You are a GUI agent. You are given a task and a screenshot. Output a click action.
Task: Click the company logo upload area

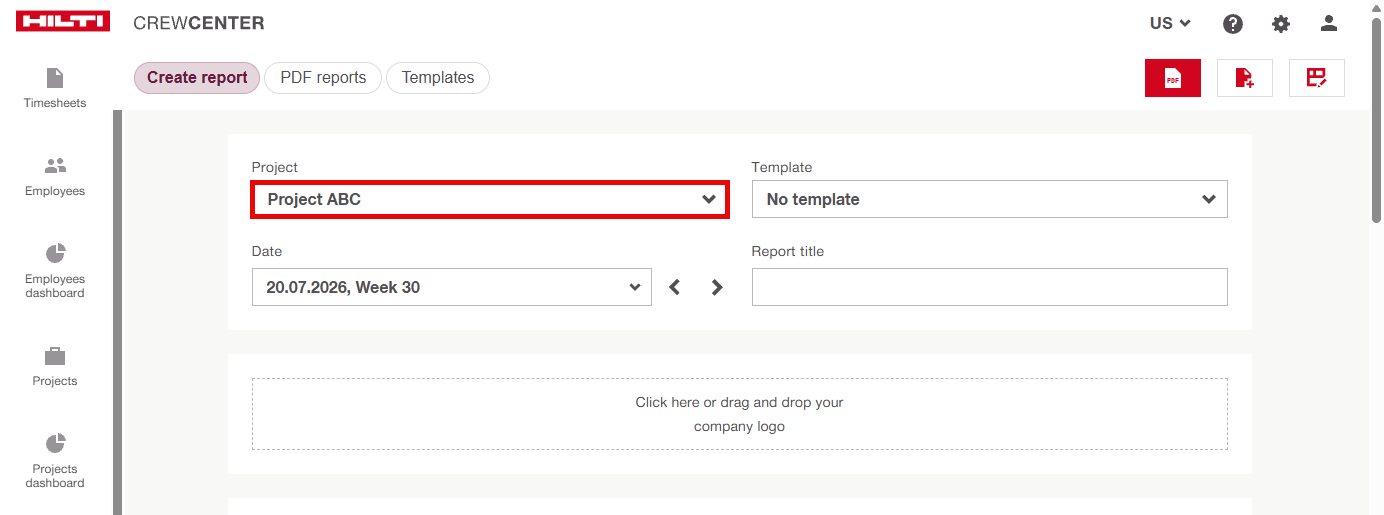click(740, 414)
